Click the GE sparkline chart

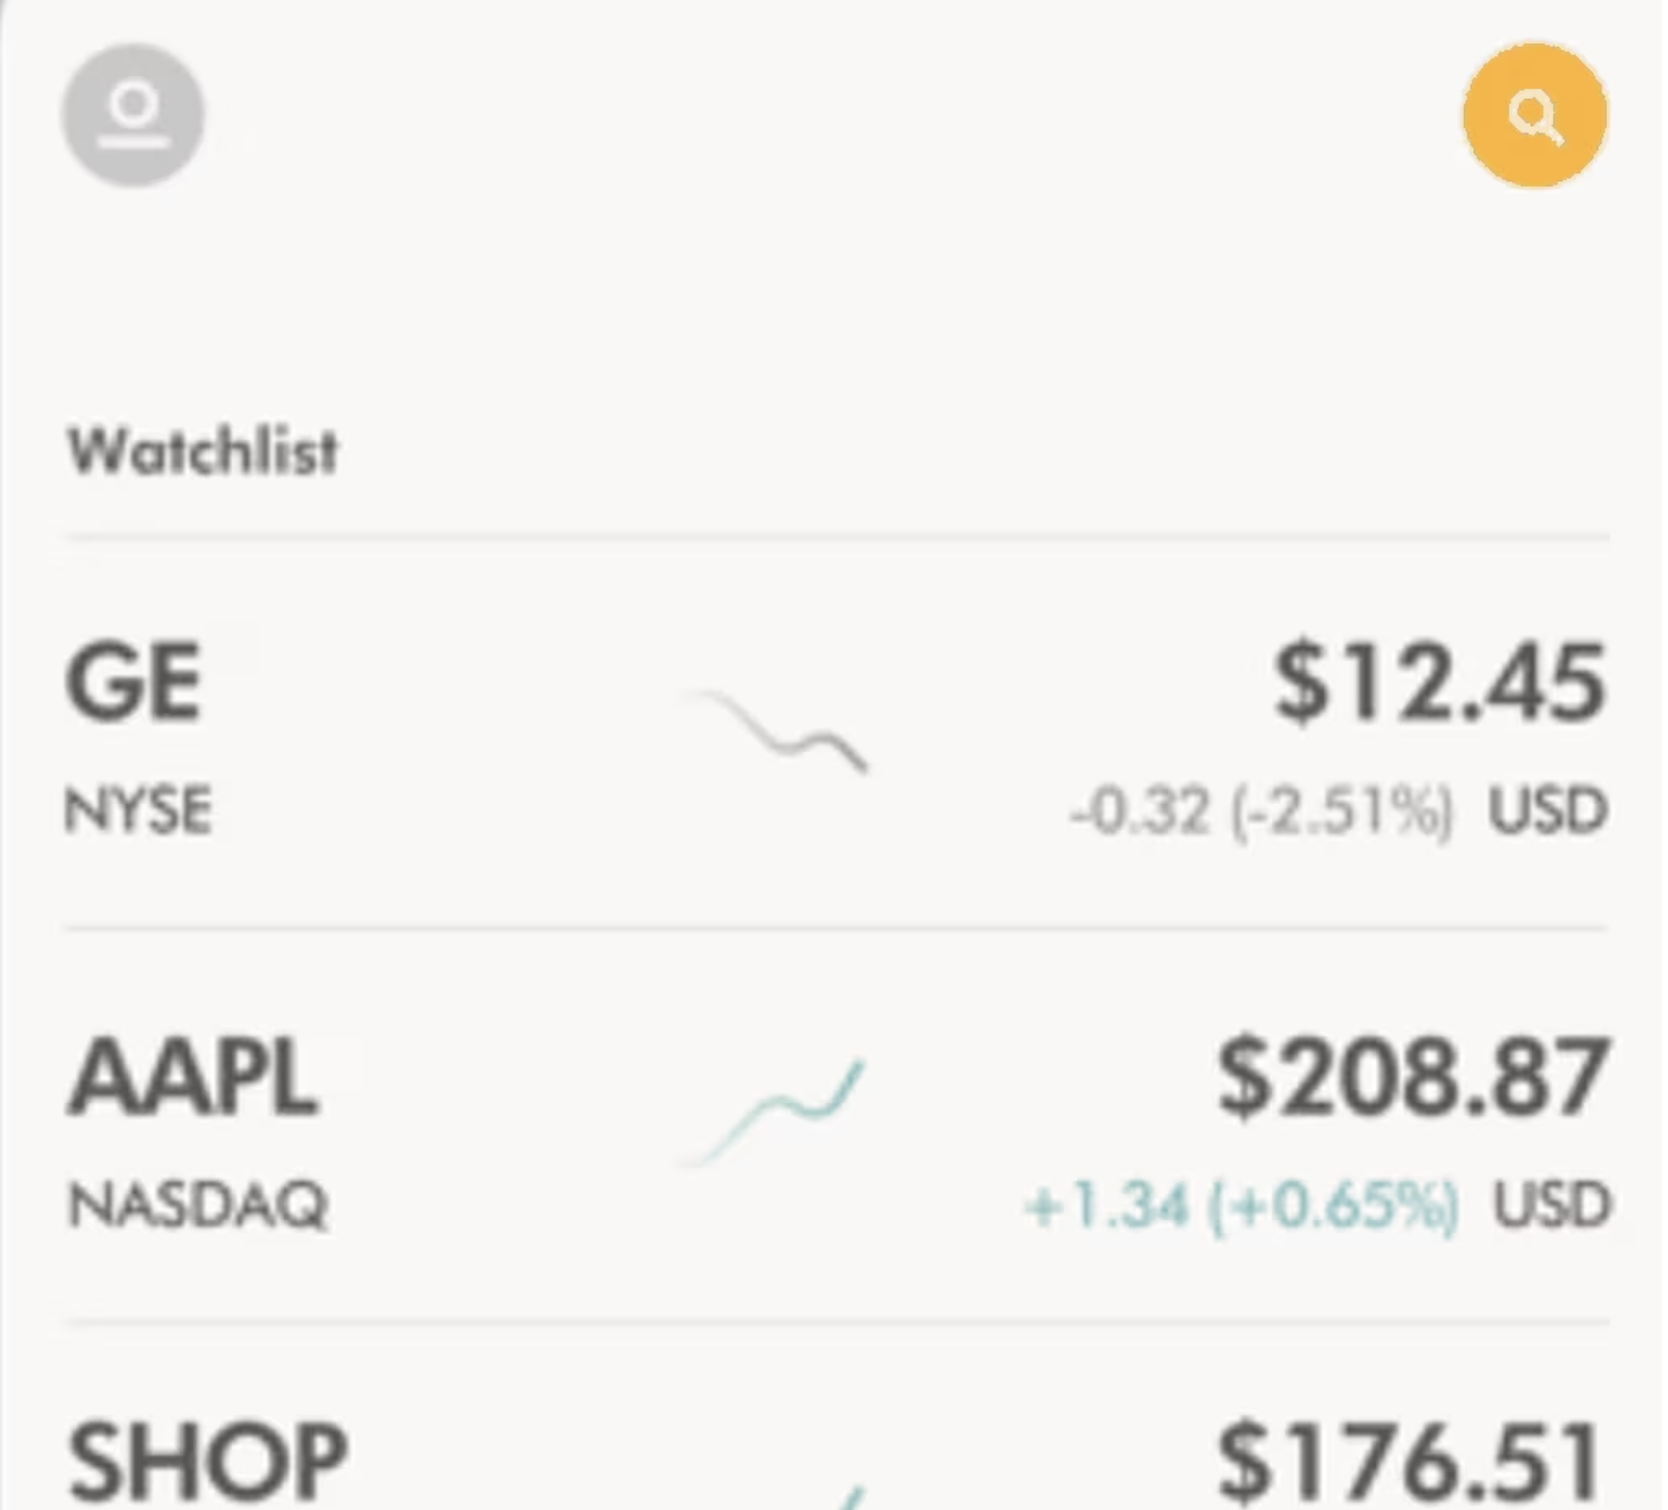coord(773,730)
